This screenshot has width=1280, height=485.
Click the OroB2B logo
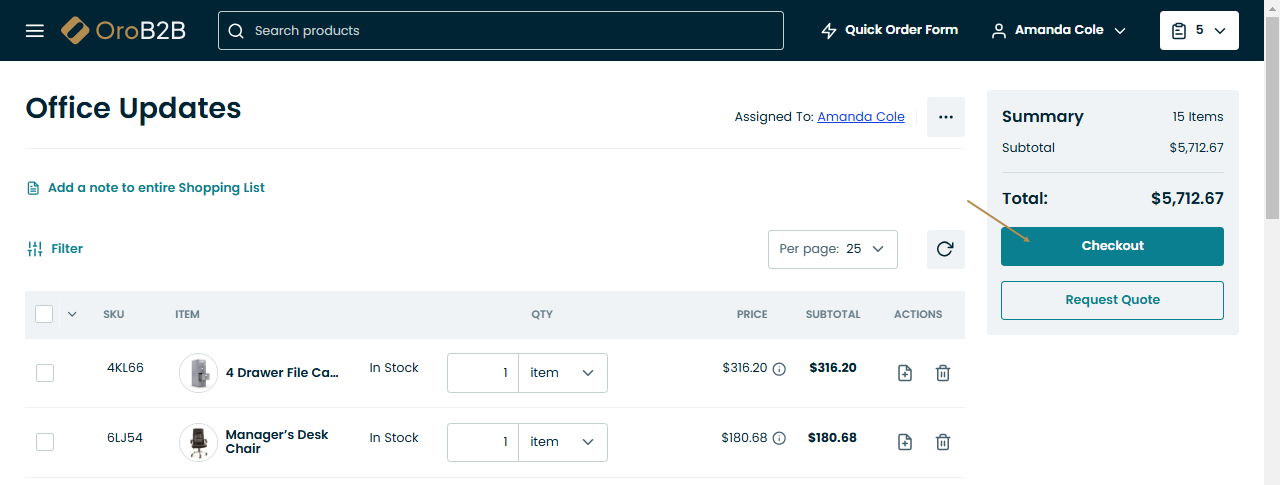[x=123, y=30]
